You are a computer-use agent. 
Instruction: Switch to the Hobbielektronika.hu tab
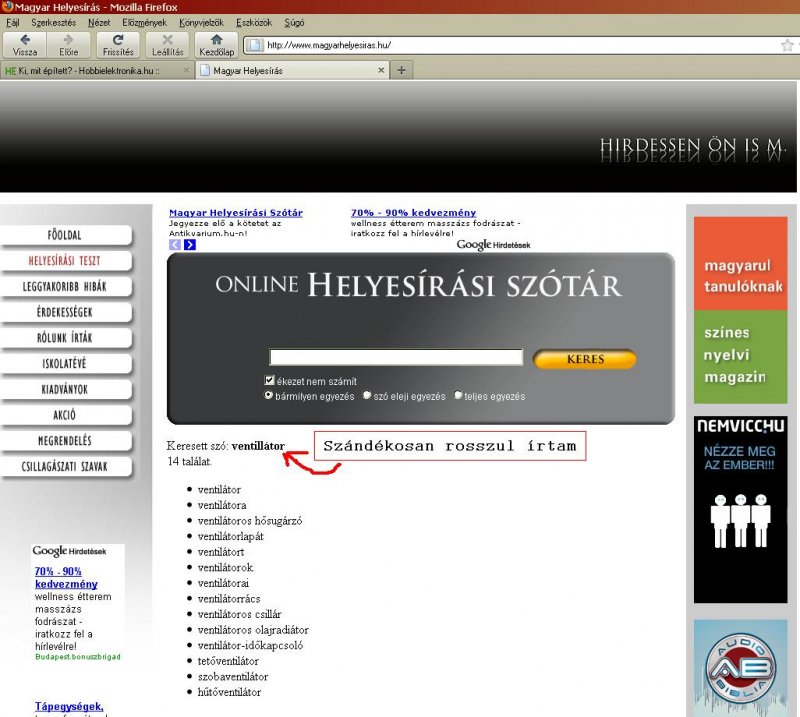[97, 70]
